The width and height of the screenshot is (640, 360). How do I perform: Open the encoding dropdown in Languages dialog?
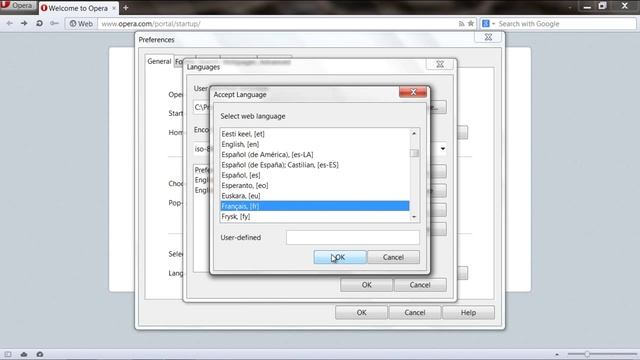point(442,149)
